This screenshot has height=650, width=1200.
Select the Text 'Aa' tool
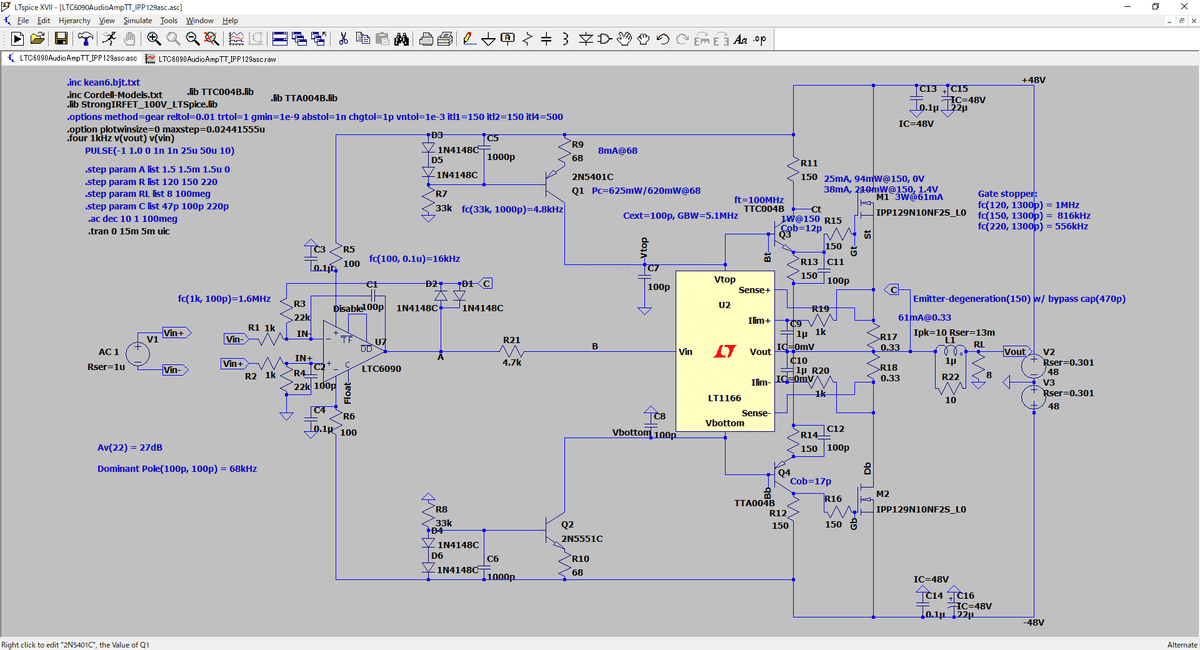(740, 38)
